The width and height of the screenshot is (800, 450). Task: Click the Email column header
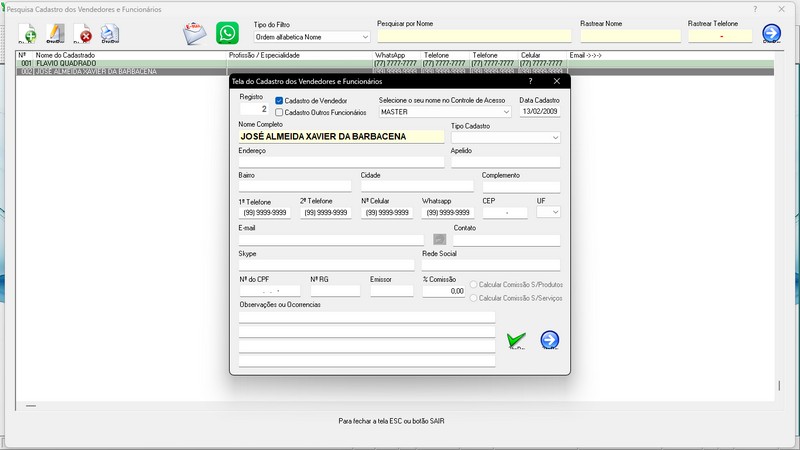586,55
